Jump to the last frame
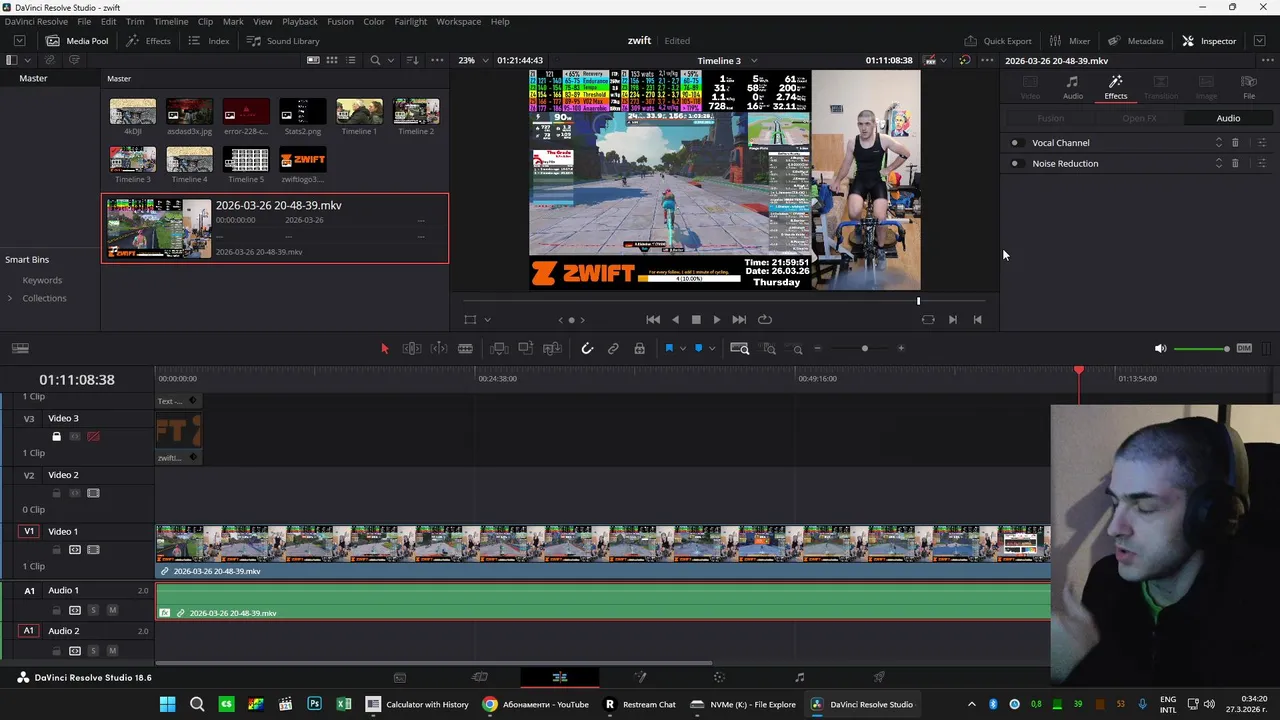Viewport: 1280px width, 720px height. [739, 320]
